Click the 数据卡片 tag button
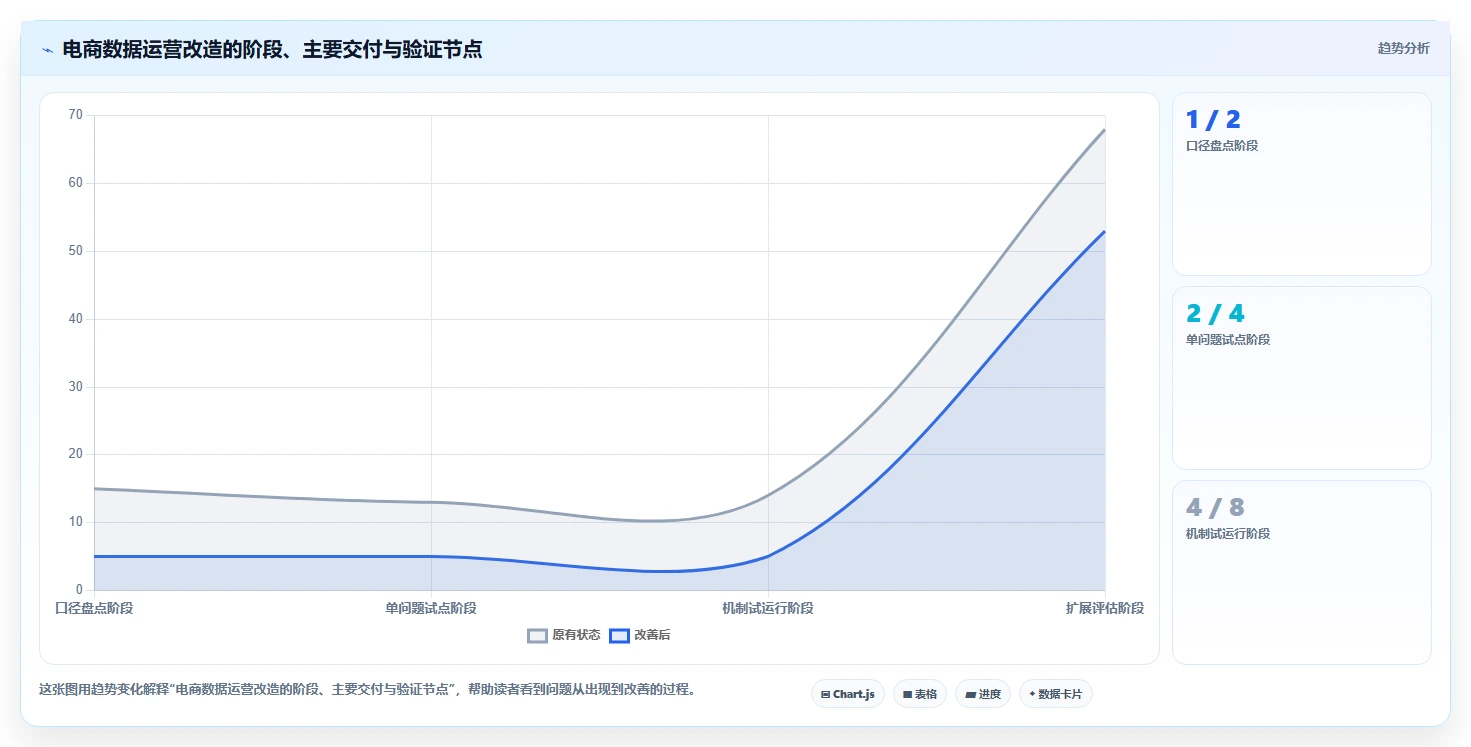1471x747 pixels. (x=1056, y=694)
